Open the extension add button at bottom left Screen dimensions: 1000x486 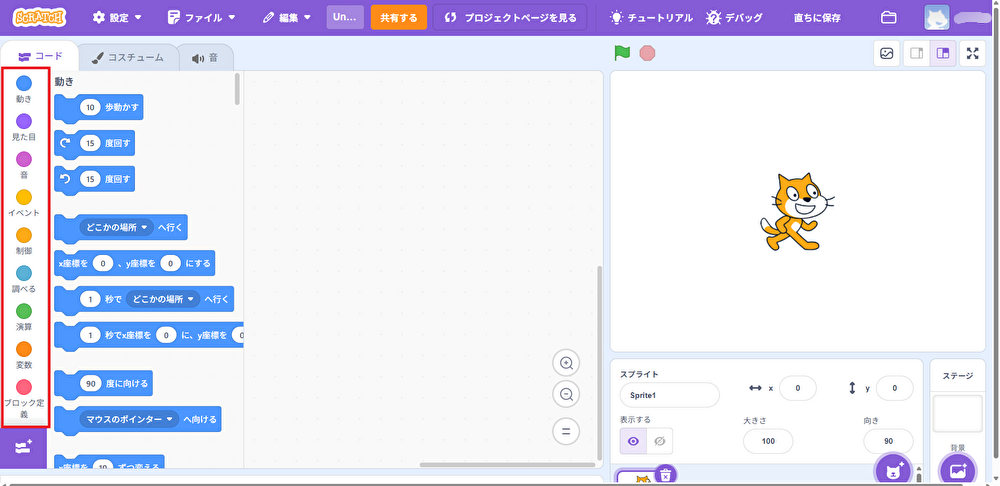tap(24, 448)
